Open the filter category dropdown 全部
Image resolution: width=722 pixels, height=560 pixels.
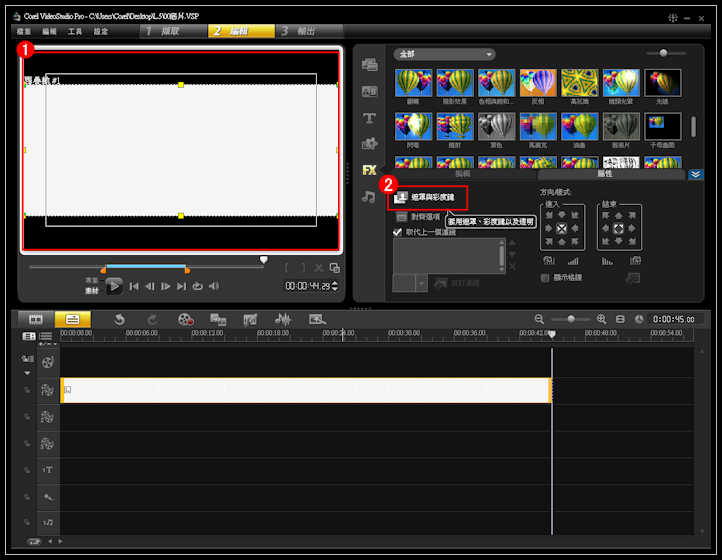[x=444, y=54]
